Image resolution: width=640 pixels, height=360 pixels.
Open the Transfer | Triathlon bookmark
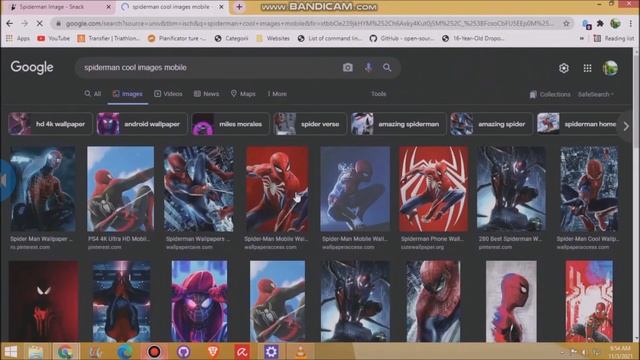pos(109,38)
